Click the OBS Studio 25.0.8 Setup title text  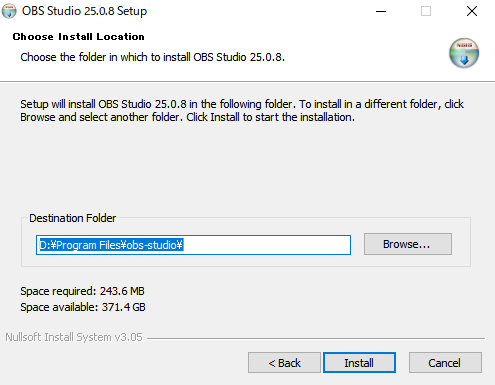point(84,11)
